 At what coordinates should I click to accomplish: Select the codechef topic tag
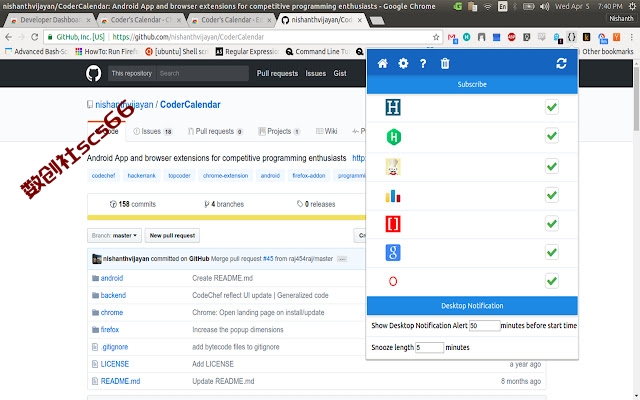103,176
